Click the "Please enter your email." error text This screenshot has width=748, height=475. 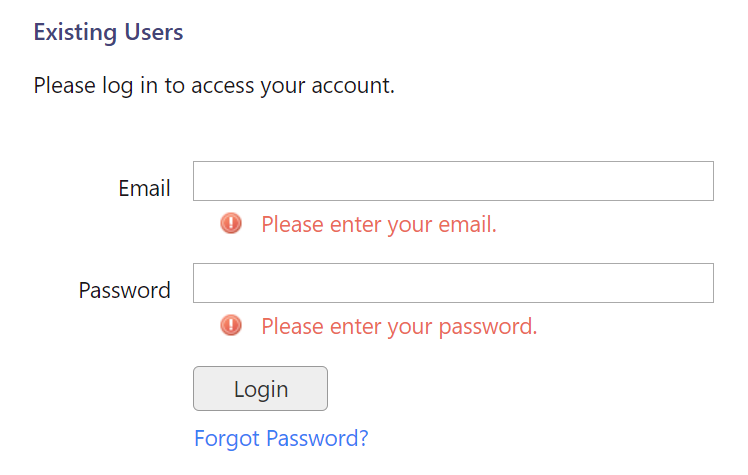point(378,224)
